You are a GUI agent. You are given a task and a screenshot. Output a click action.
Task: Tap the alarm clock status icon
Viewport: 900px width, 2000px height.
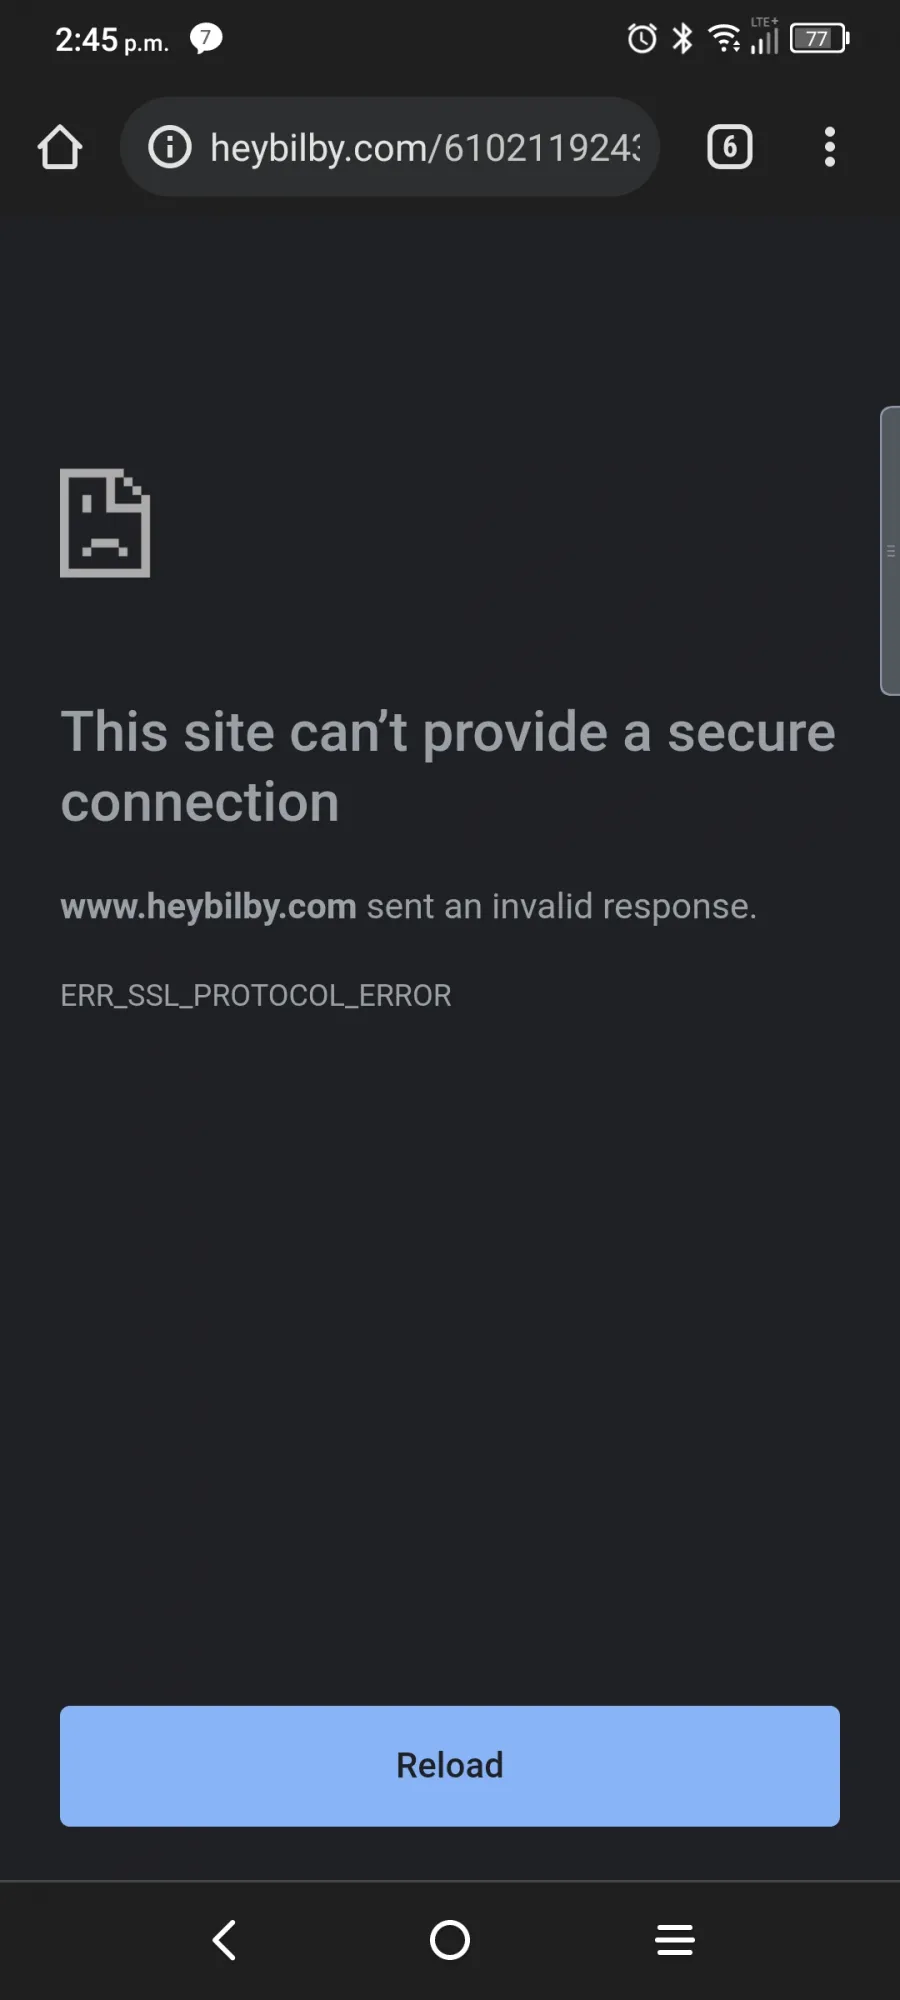coord(642,39)
